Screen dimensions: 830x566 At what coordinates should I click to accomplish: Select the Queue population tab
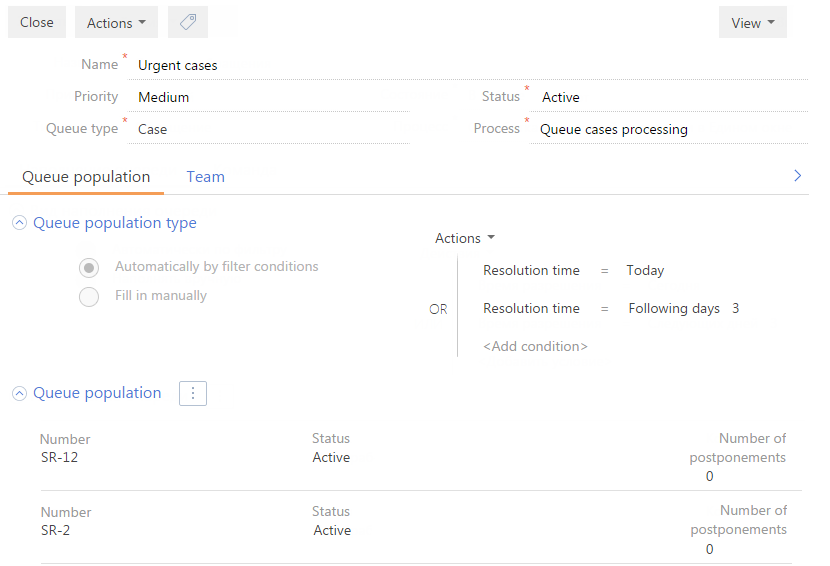click(x=86, y=176)
